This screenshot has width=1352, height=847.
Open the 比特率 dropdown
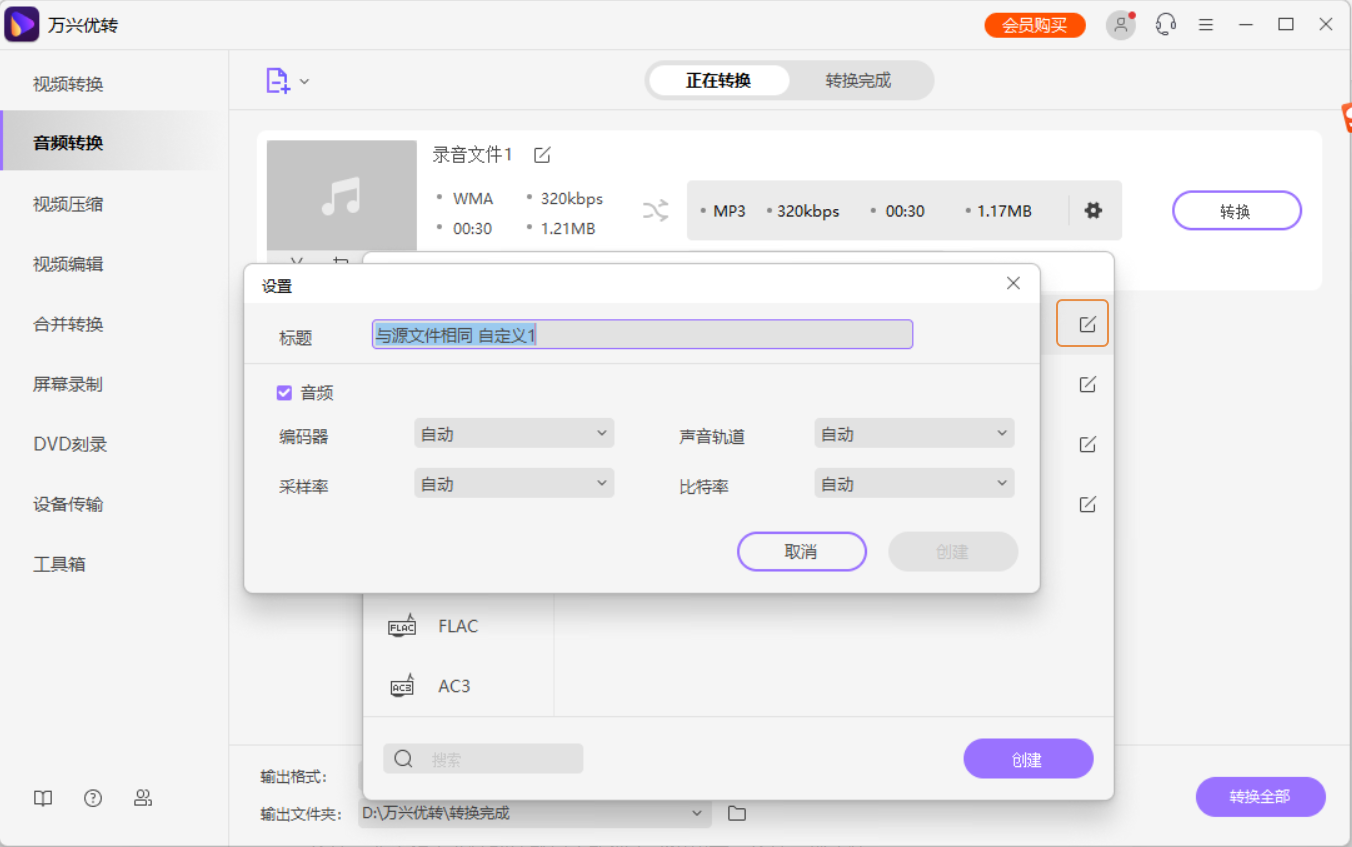(x=913, y=483)
